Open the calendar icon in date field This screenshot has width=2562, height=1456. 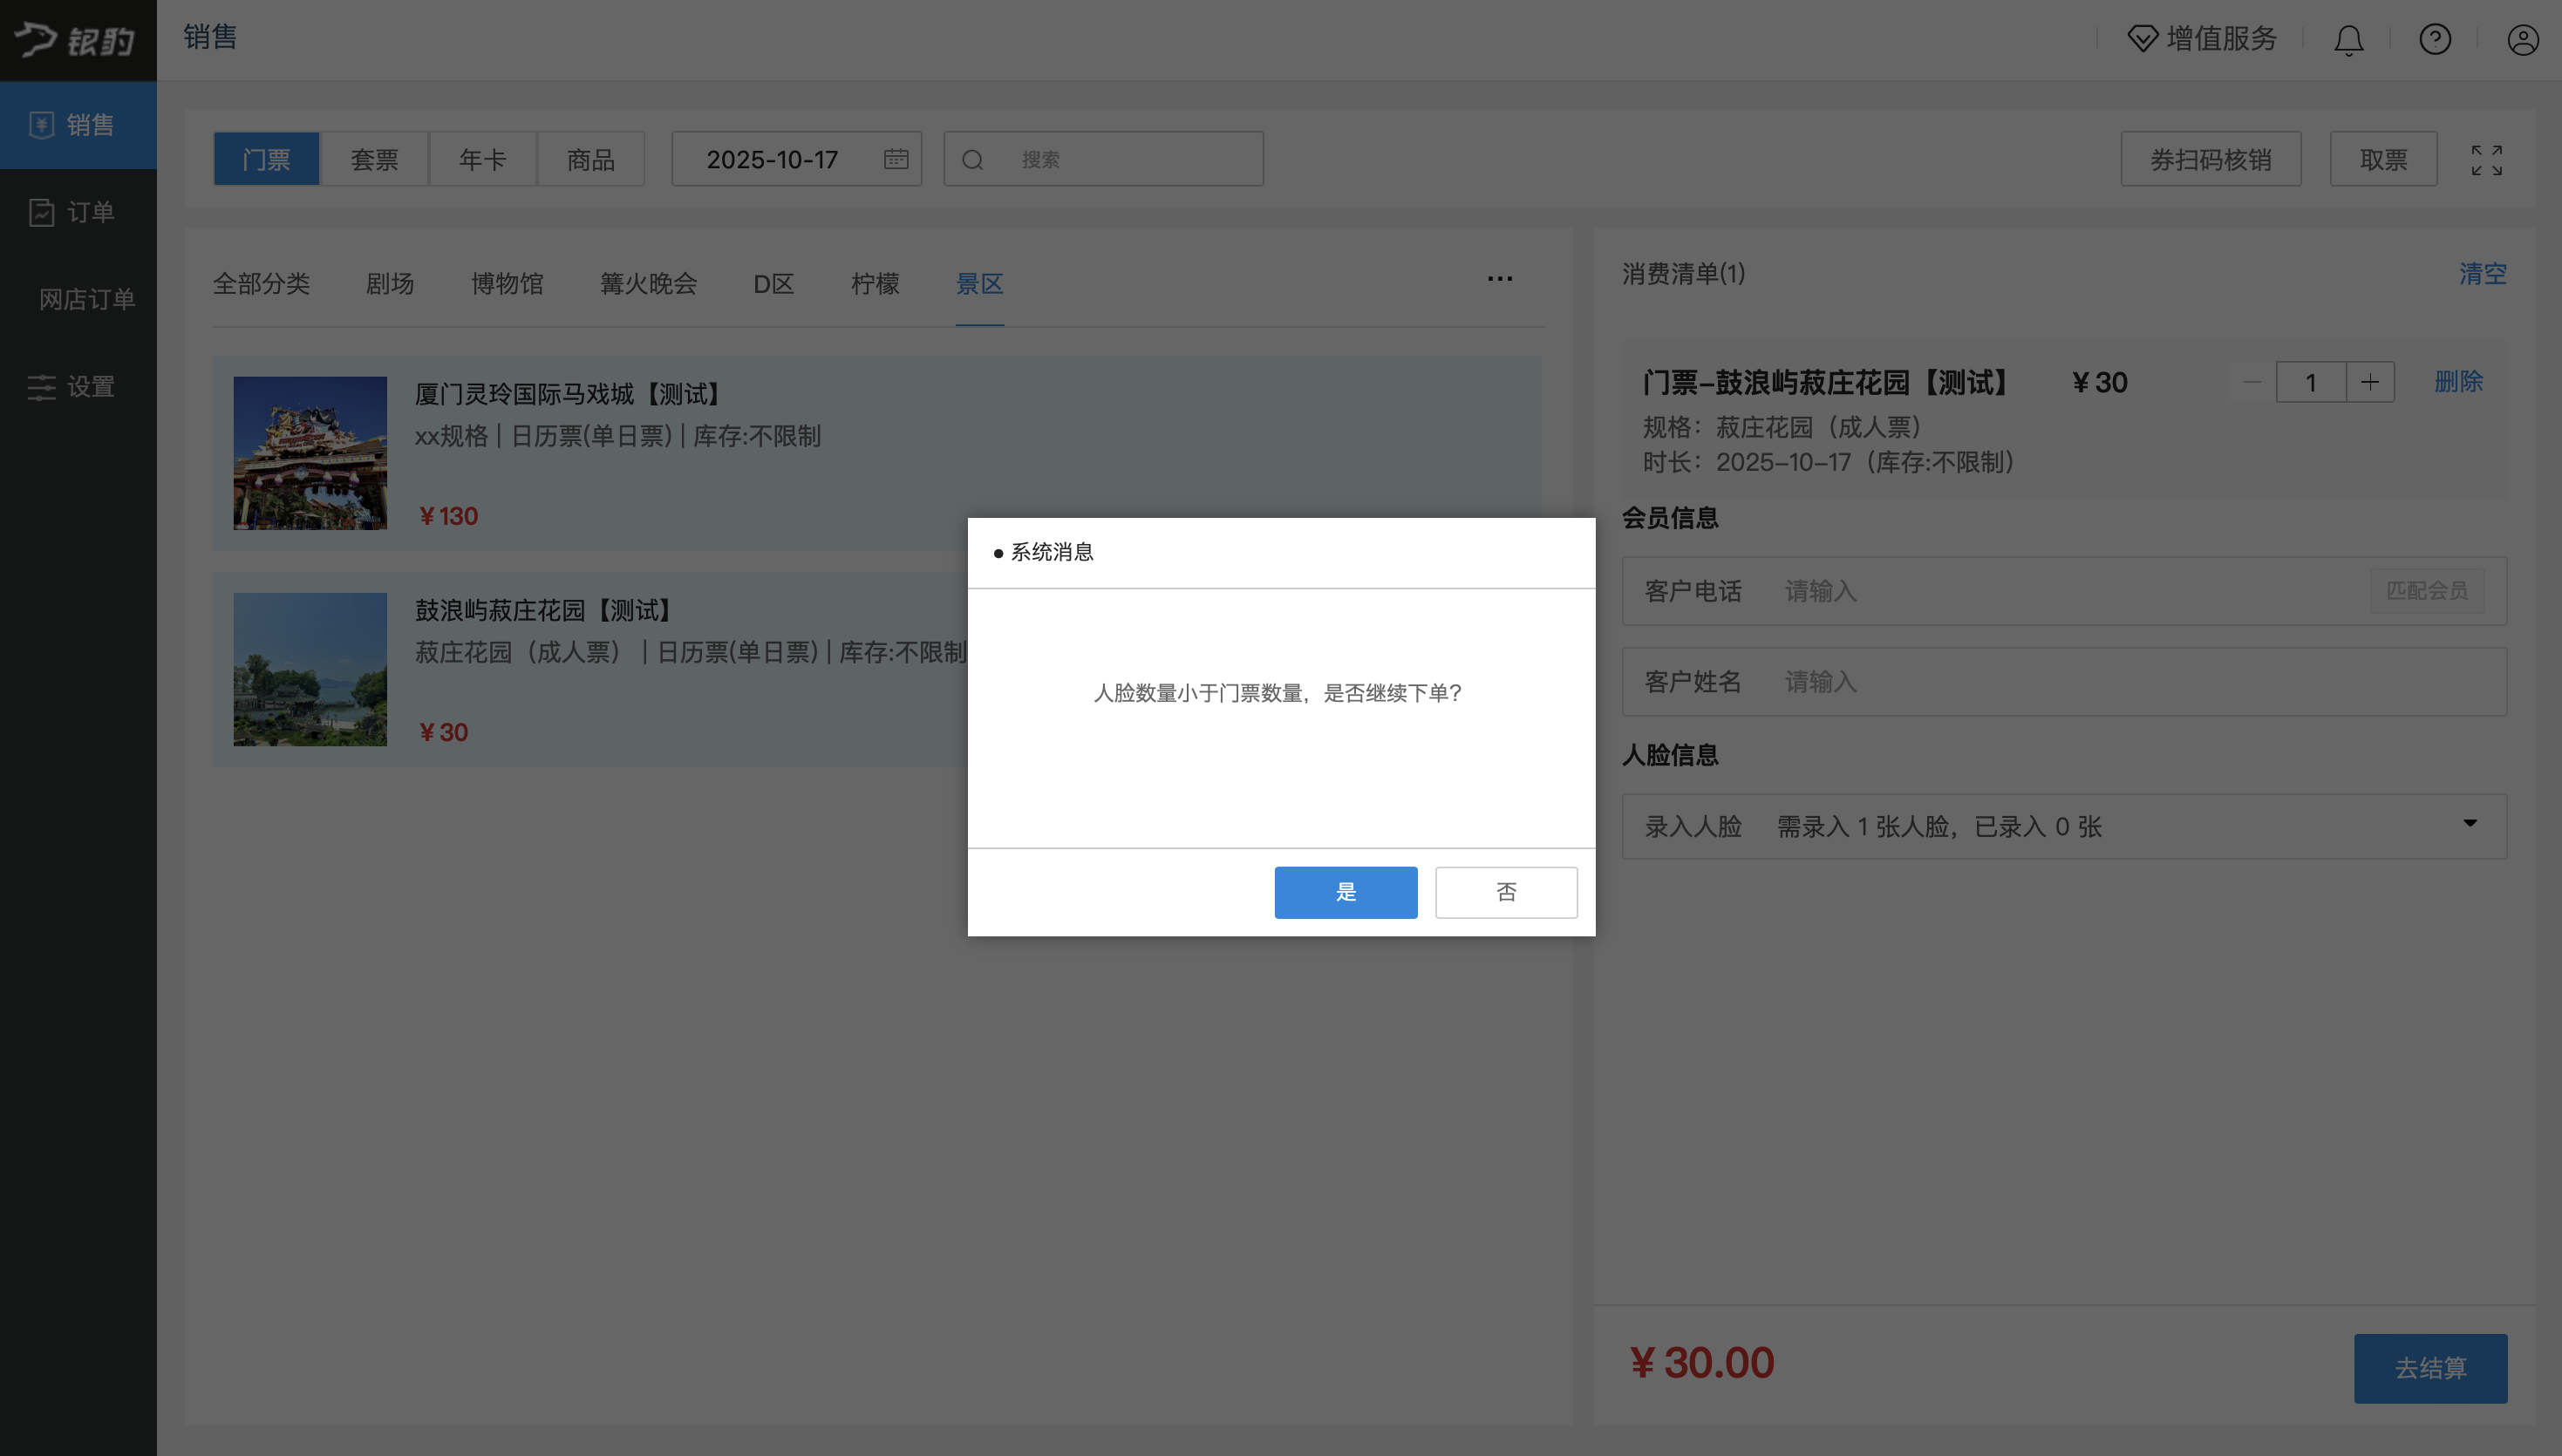coord(895,159)
